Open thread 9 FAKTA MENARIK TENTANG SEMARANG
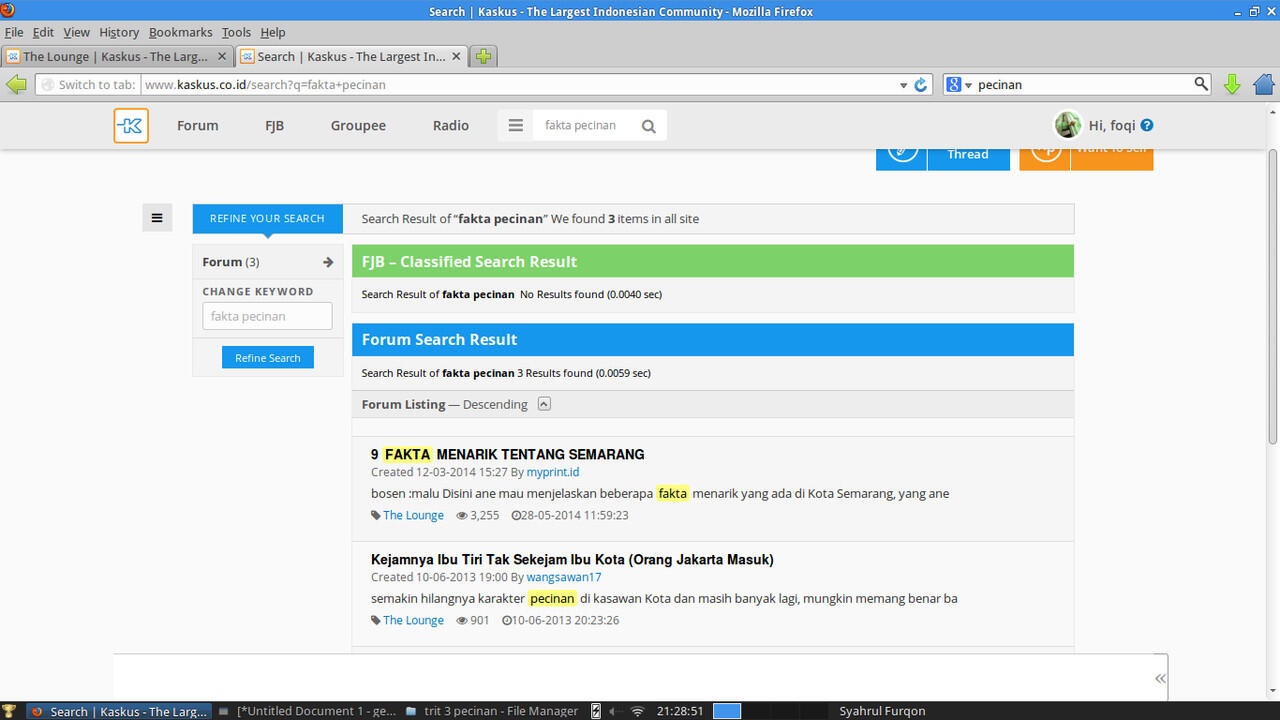Image resolution: width=1280 pixels, height=720 pixels. coord(508,454)
